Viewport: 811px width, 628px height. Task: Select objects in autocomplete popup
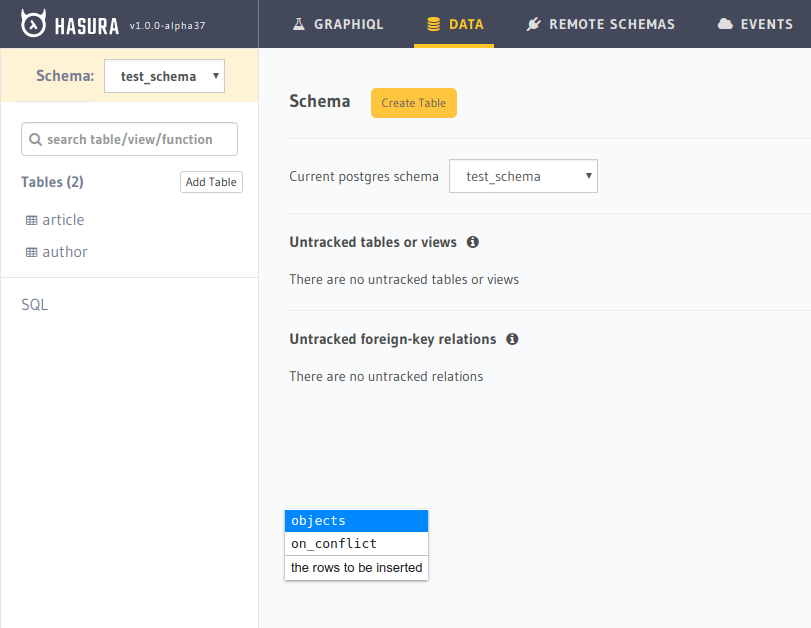pos(356,521)
